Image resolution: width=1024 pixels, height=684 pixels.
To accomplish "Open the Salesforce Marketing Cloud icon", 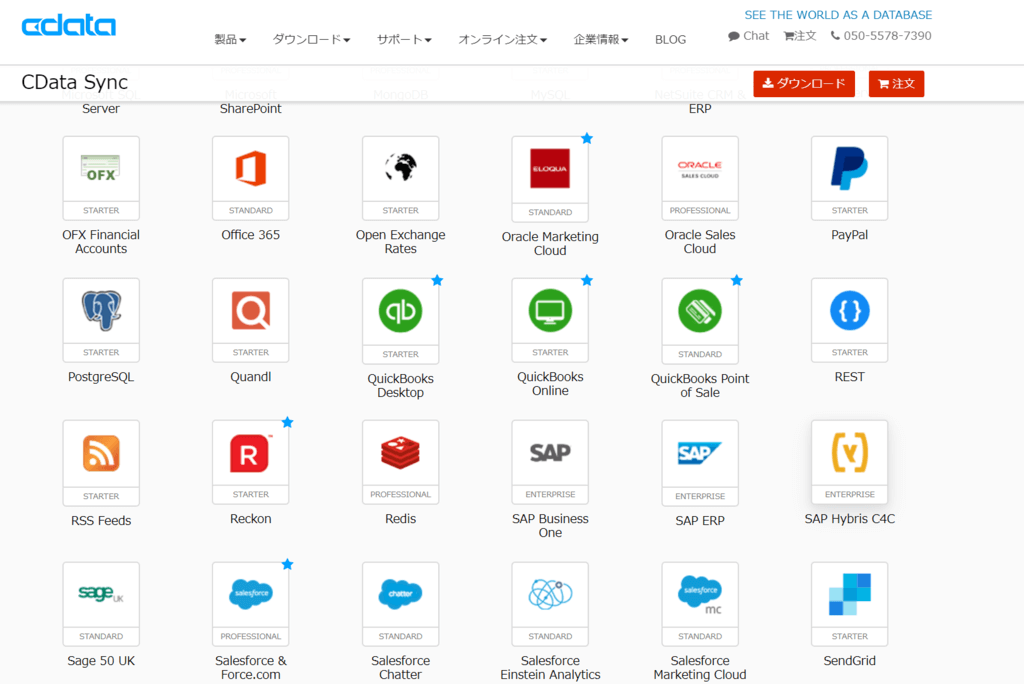I will [x=699, y=594].
